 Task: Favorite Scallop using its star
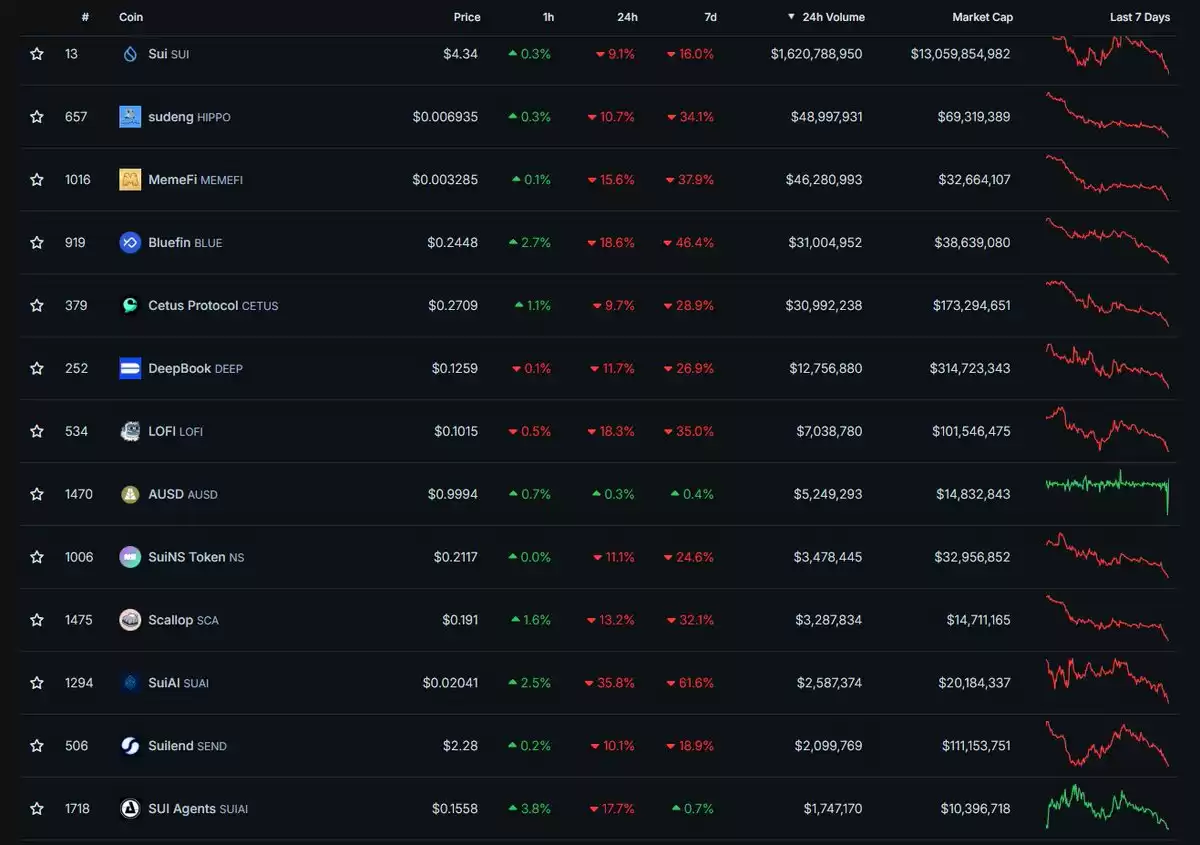(x=37, y=620)
